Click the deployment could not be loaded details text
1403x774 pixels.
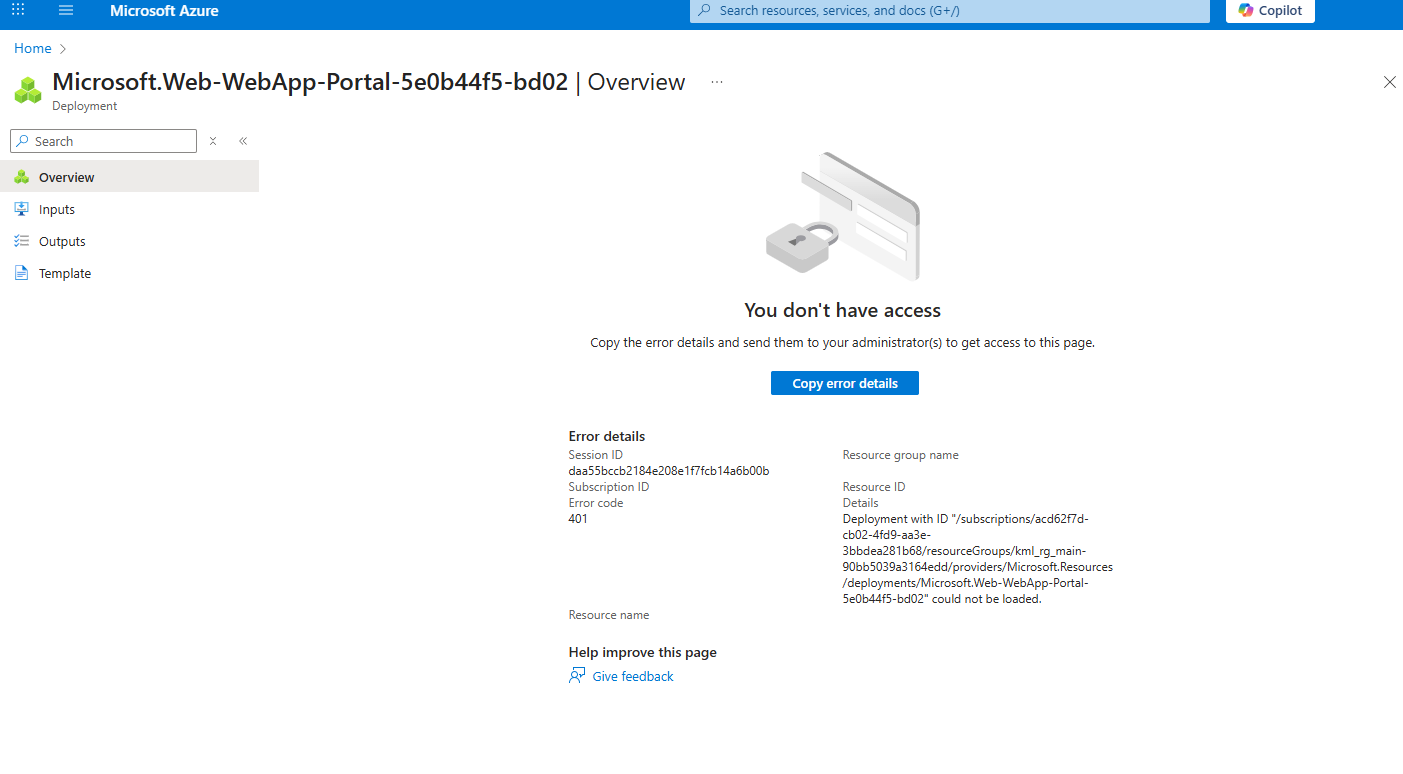[978, 559]
